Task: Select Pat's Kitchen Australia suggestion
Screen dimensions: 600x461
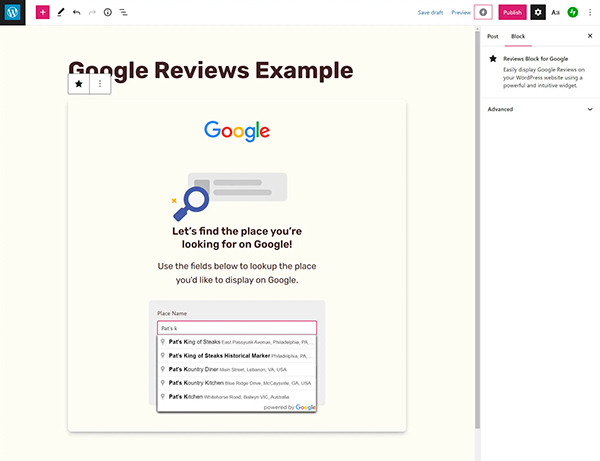Action: (237, 397)
